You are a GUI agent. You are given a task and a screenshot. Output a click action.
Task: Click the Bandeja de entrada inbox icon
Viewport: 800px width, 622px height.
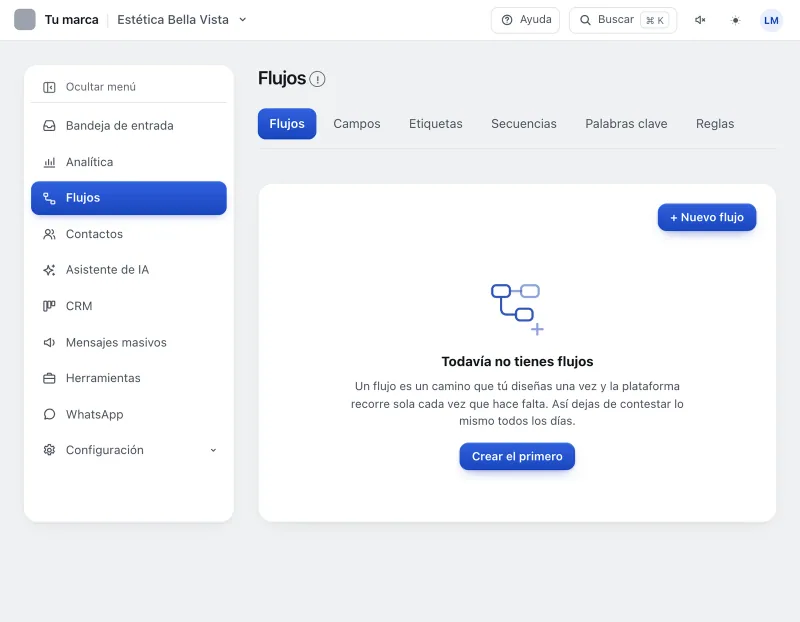pyautogui.click(x=49, y=126)
